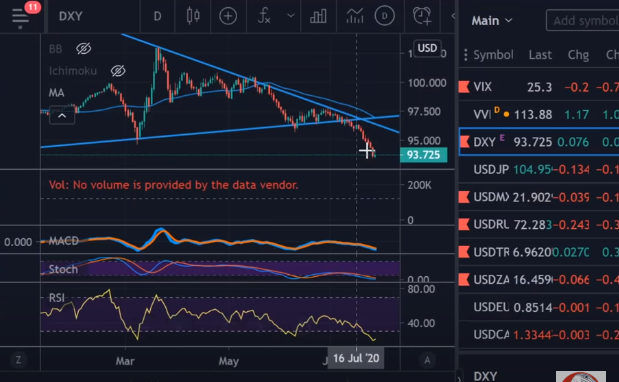Click the Add symbol input field
Viewport: 619px width, 382px height.
click(583, 21)
